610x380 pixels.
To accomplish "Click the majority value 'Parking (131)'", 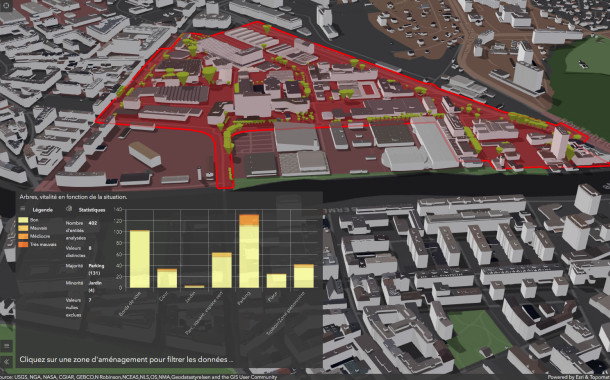I will [96, 269].
